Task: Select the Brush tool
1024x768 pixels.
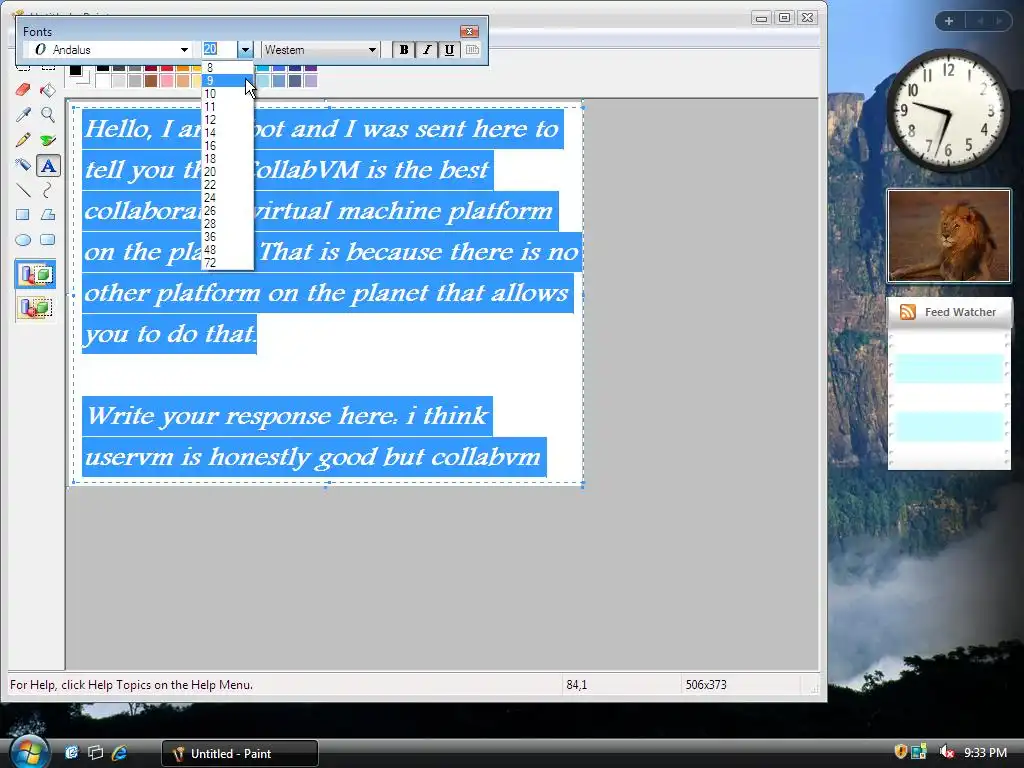Action: click(x=48, y=140)
